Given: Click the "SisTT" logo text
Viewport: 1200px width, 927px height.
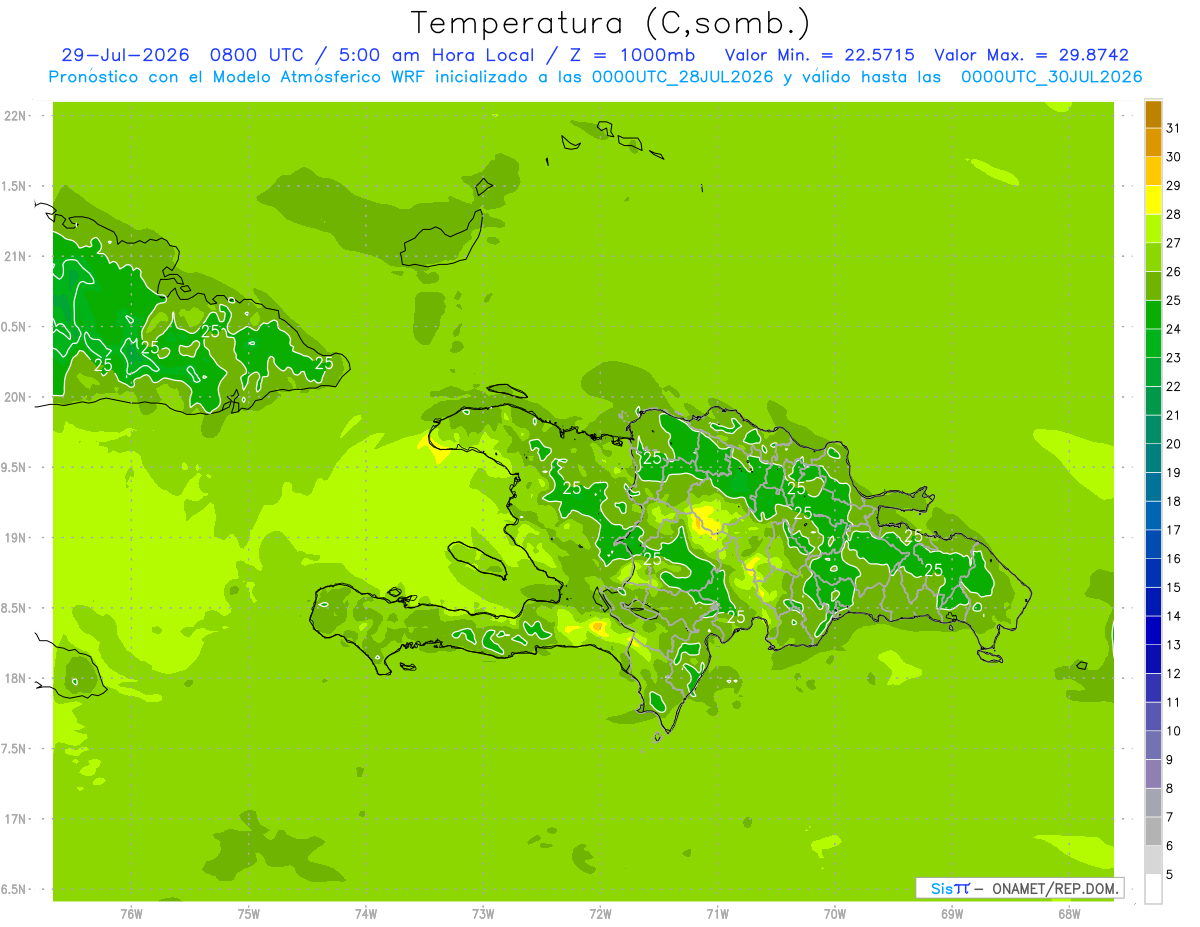Looking at the screenshot, I should (x=950, y=888).
